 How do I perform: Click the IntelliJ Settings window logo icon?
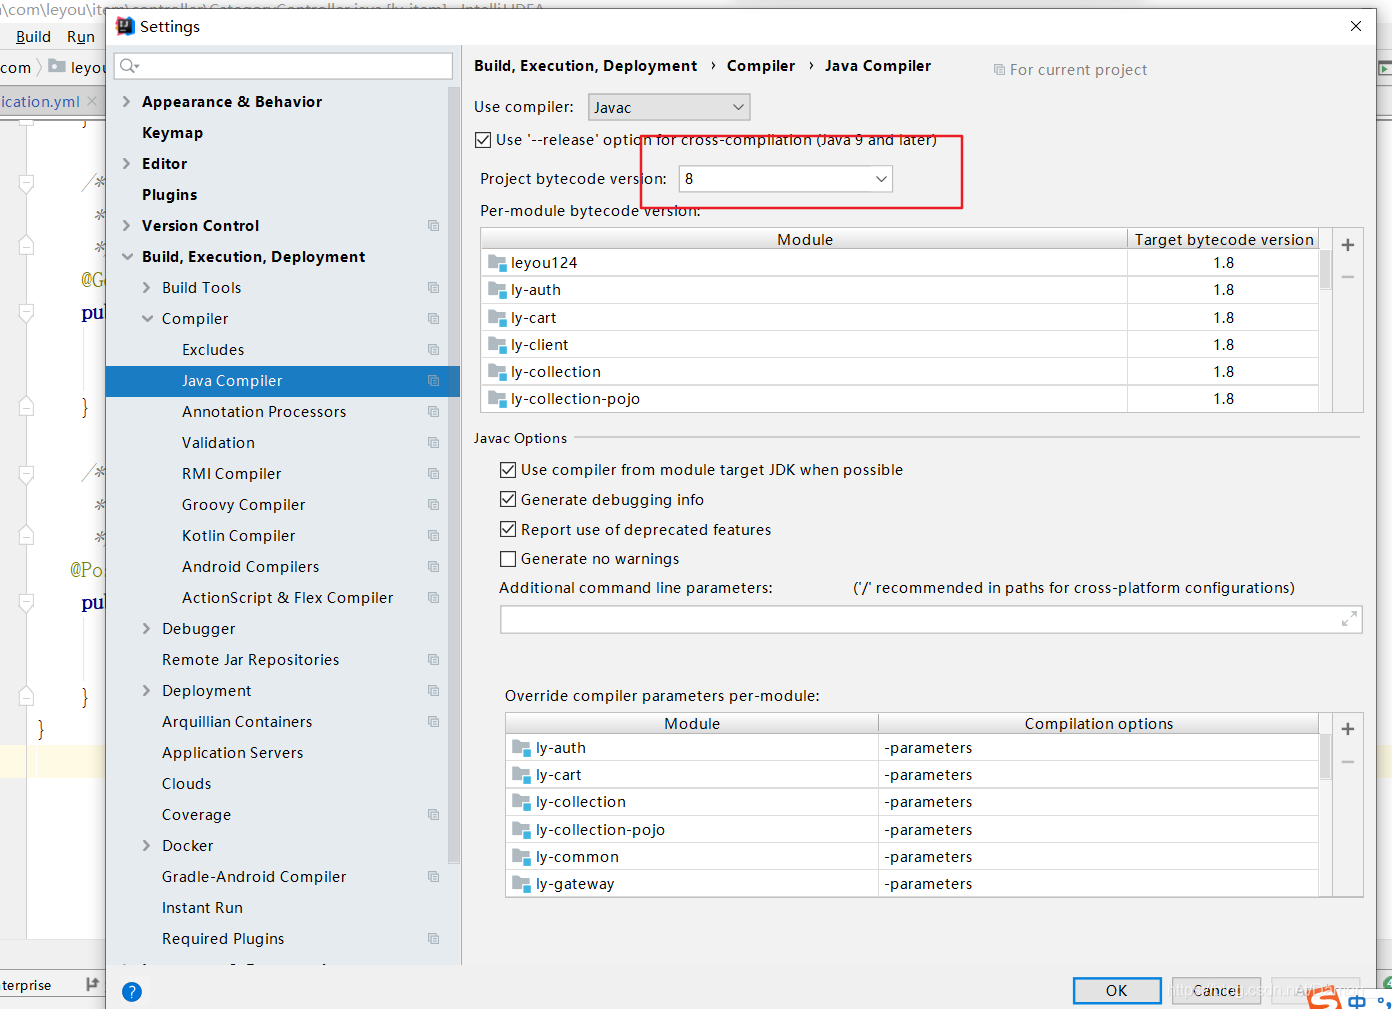coord(125,27)
